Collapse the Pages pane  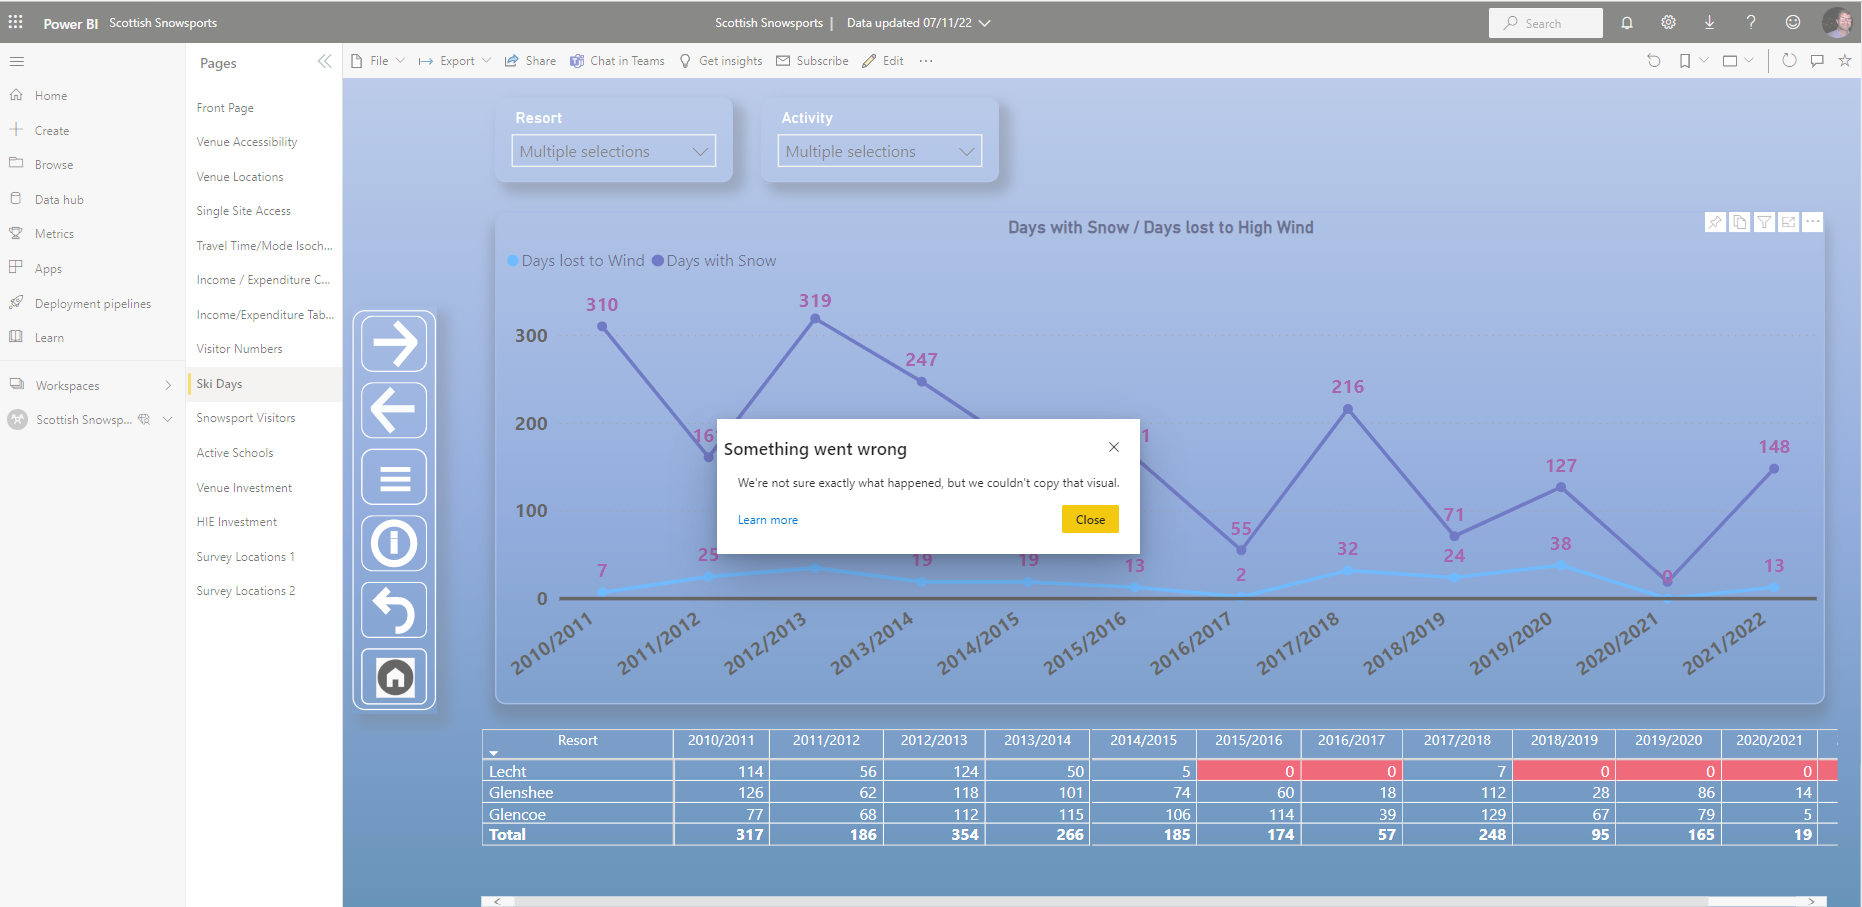point(324,62)
